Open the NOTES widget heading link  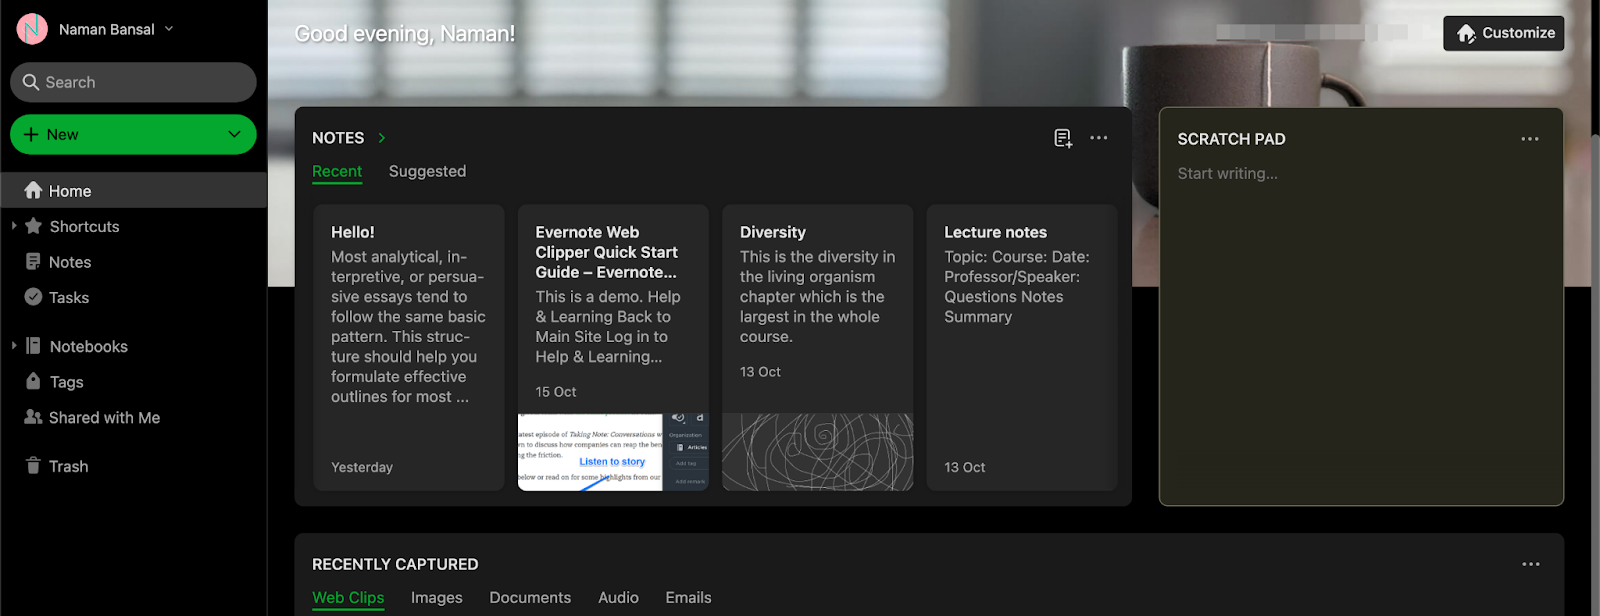coord(338,138)
